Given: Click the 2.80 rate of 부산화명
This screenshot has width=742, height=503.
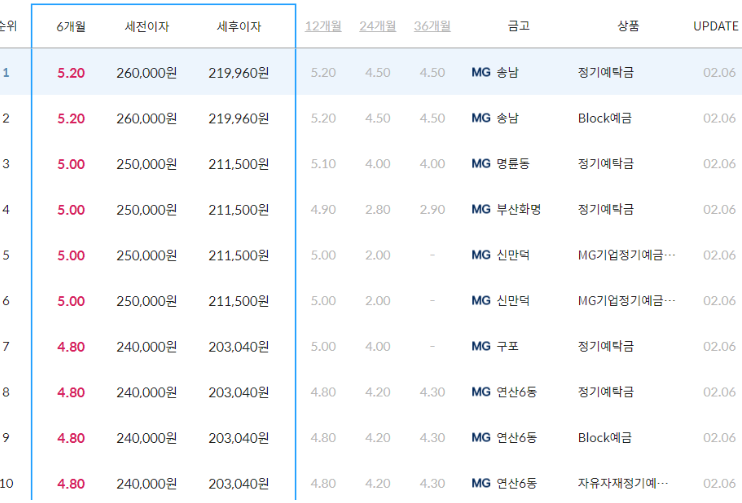Looking at the screenshot, I should (x=378, y=210).
